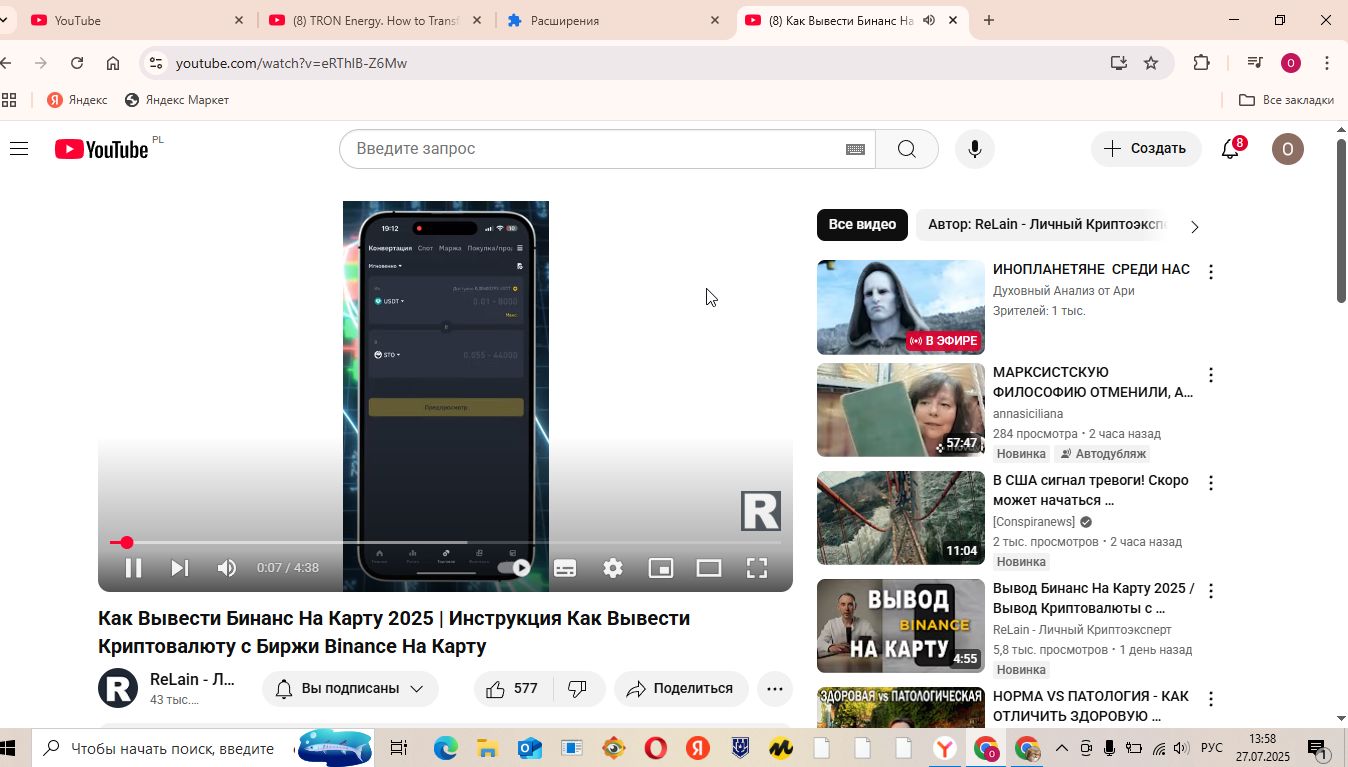Image resolution: width=1348 pixels, height=767 pixels.
Task: Open ReLain channel avatar
Action: coord(118,688)
